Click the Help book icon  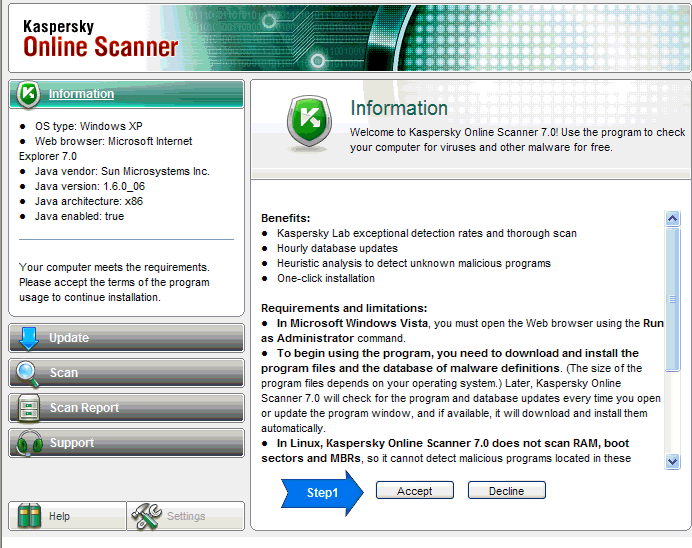pyautogui.click(x=31, y=516)
